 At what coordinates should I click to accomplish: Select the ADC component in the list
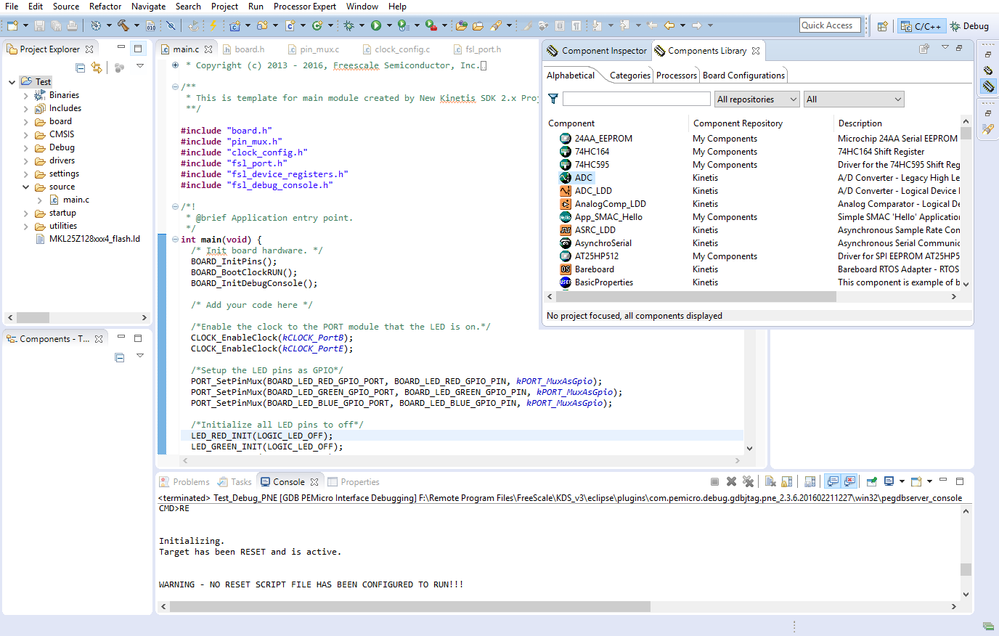[x=584, y=178]
